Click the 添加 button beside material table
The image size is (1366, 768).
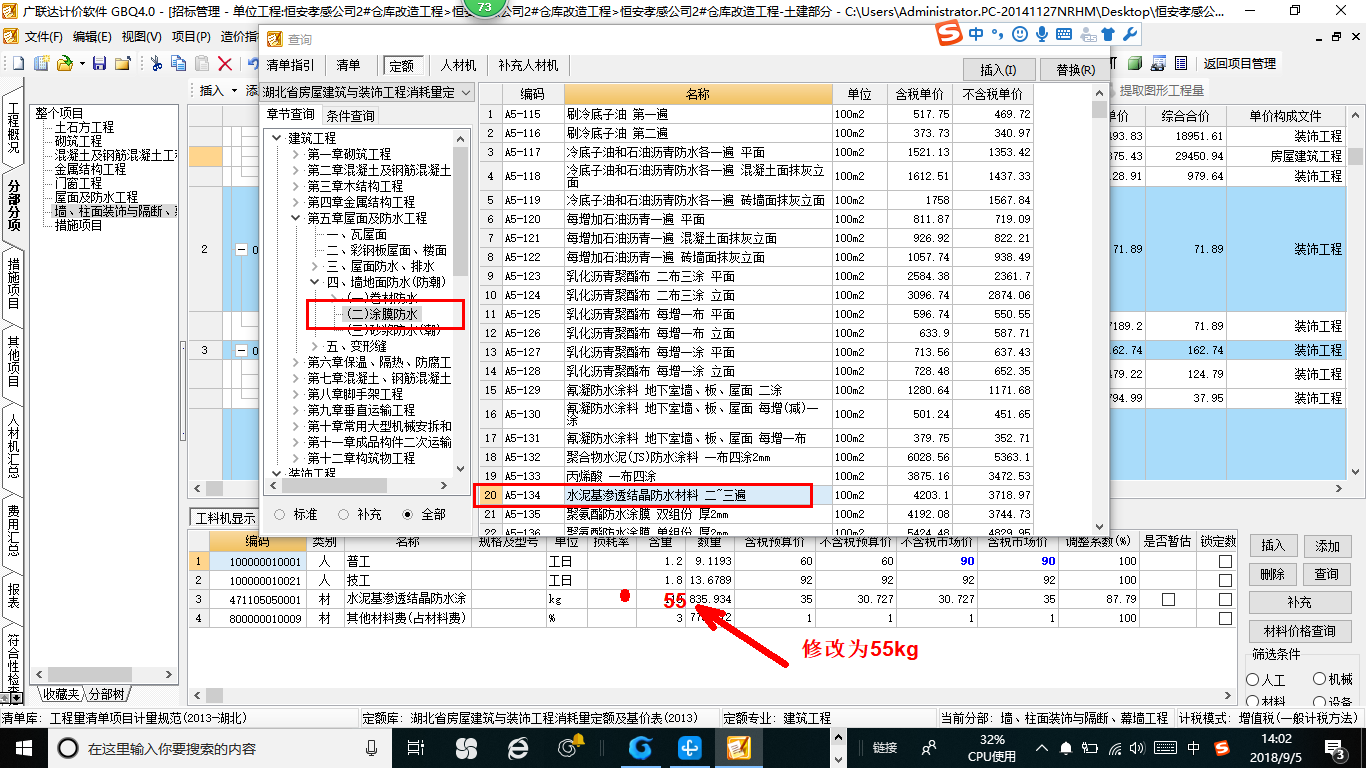[x=1327, y=547]
